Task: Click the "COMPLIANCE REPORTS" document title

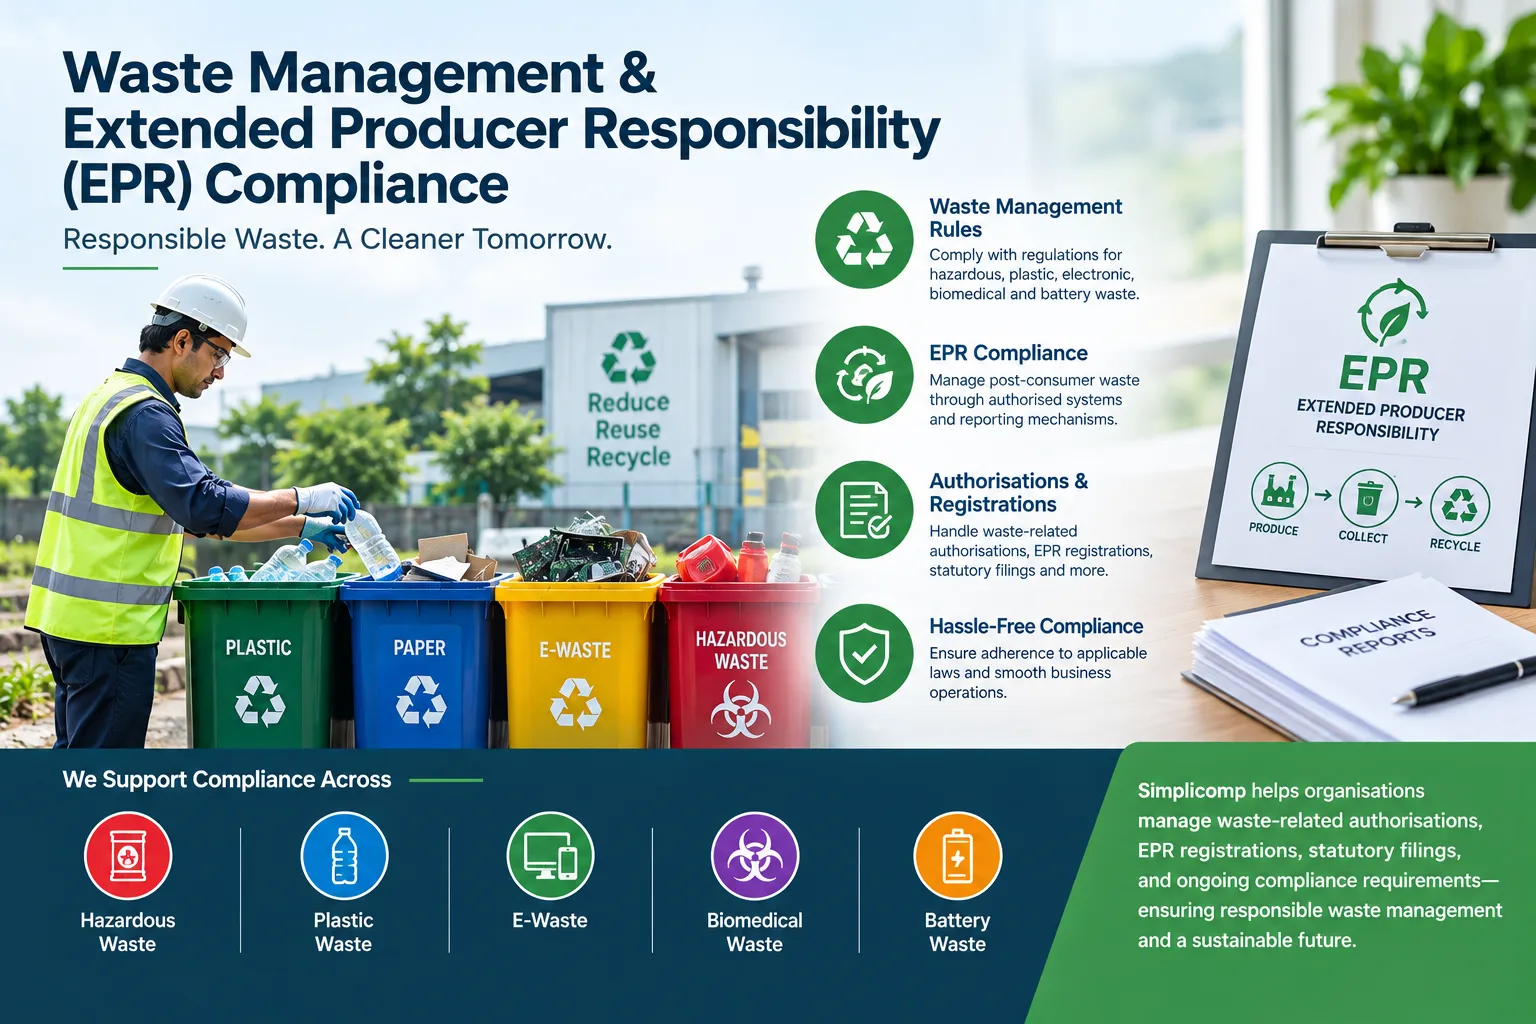Action: pos(1368,633)
